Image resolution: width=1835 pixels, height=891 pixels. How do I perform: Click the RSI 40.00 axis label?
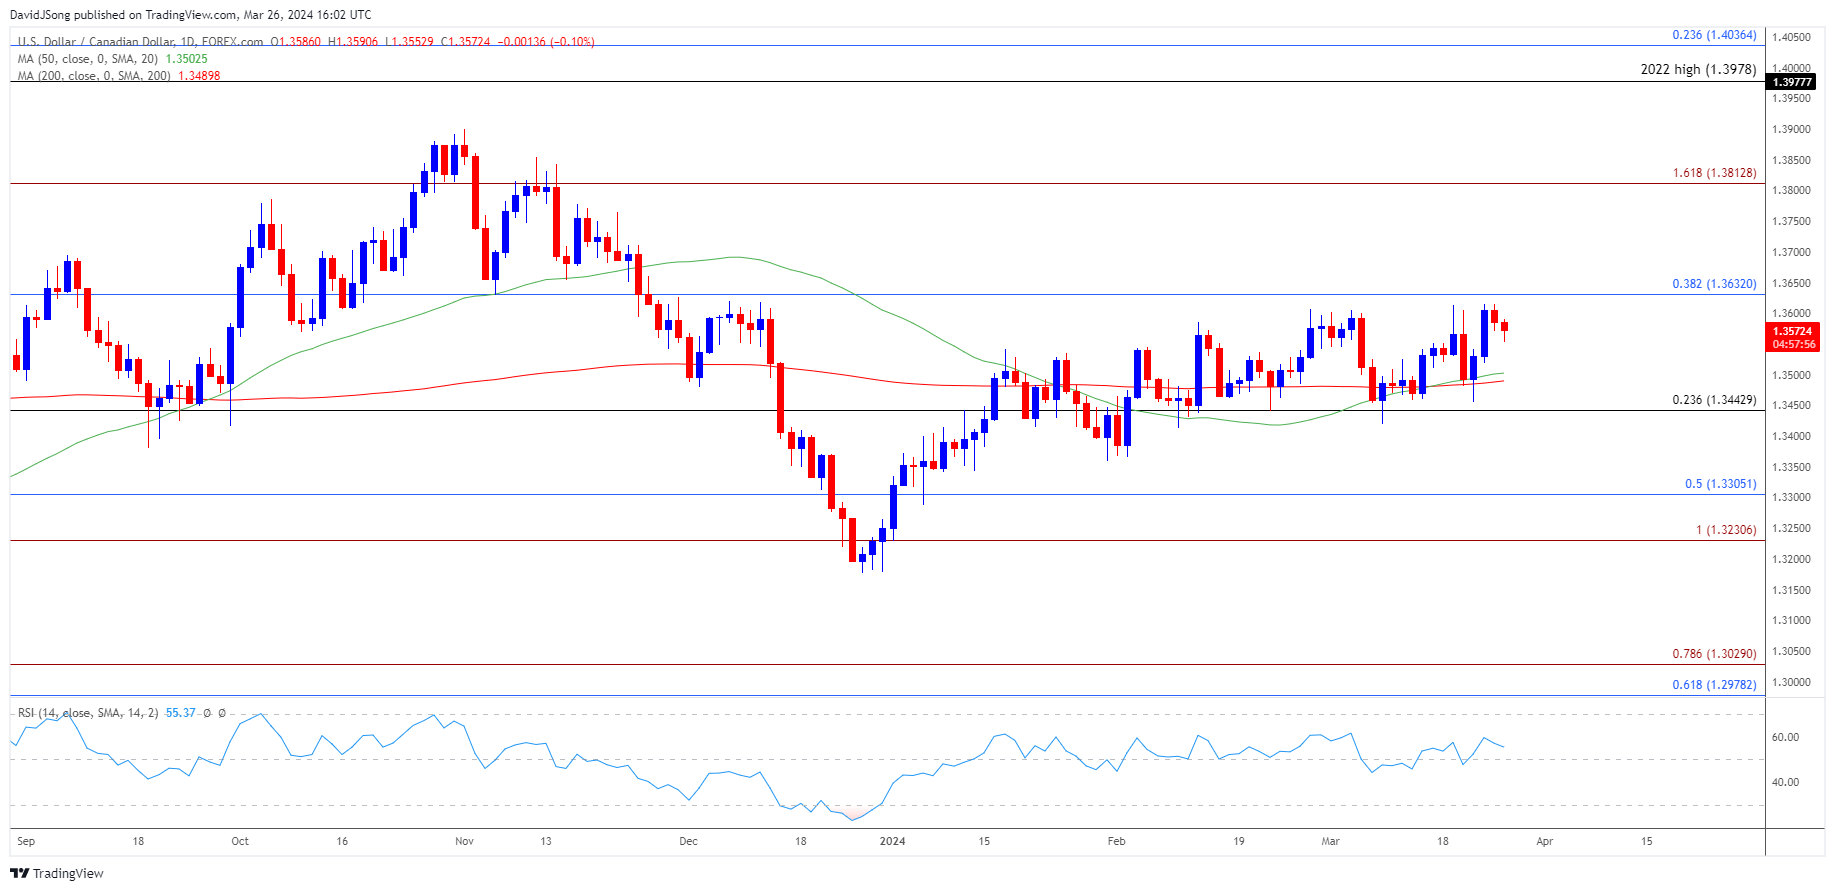pyautogui.click(x=1785, y=782)
